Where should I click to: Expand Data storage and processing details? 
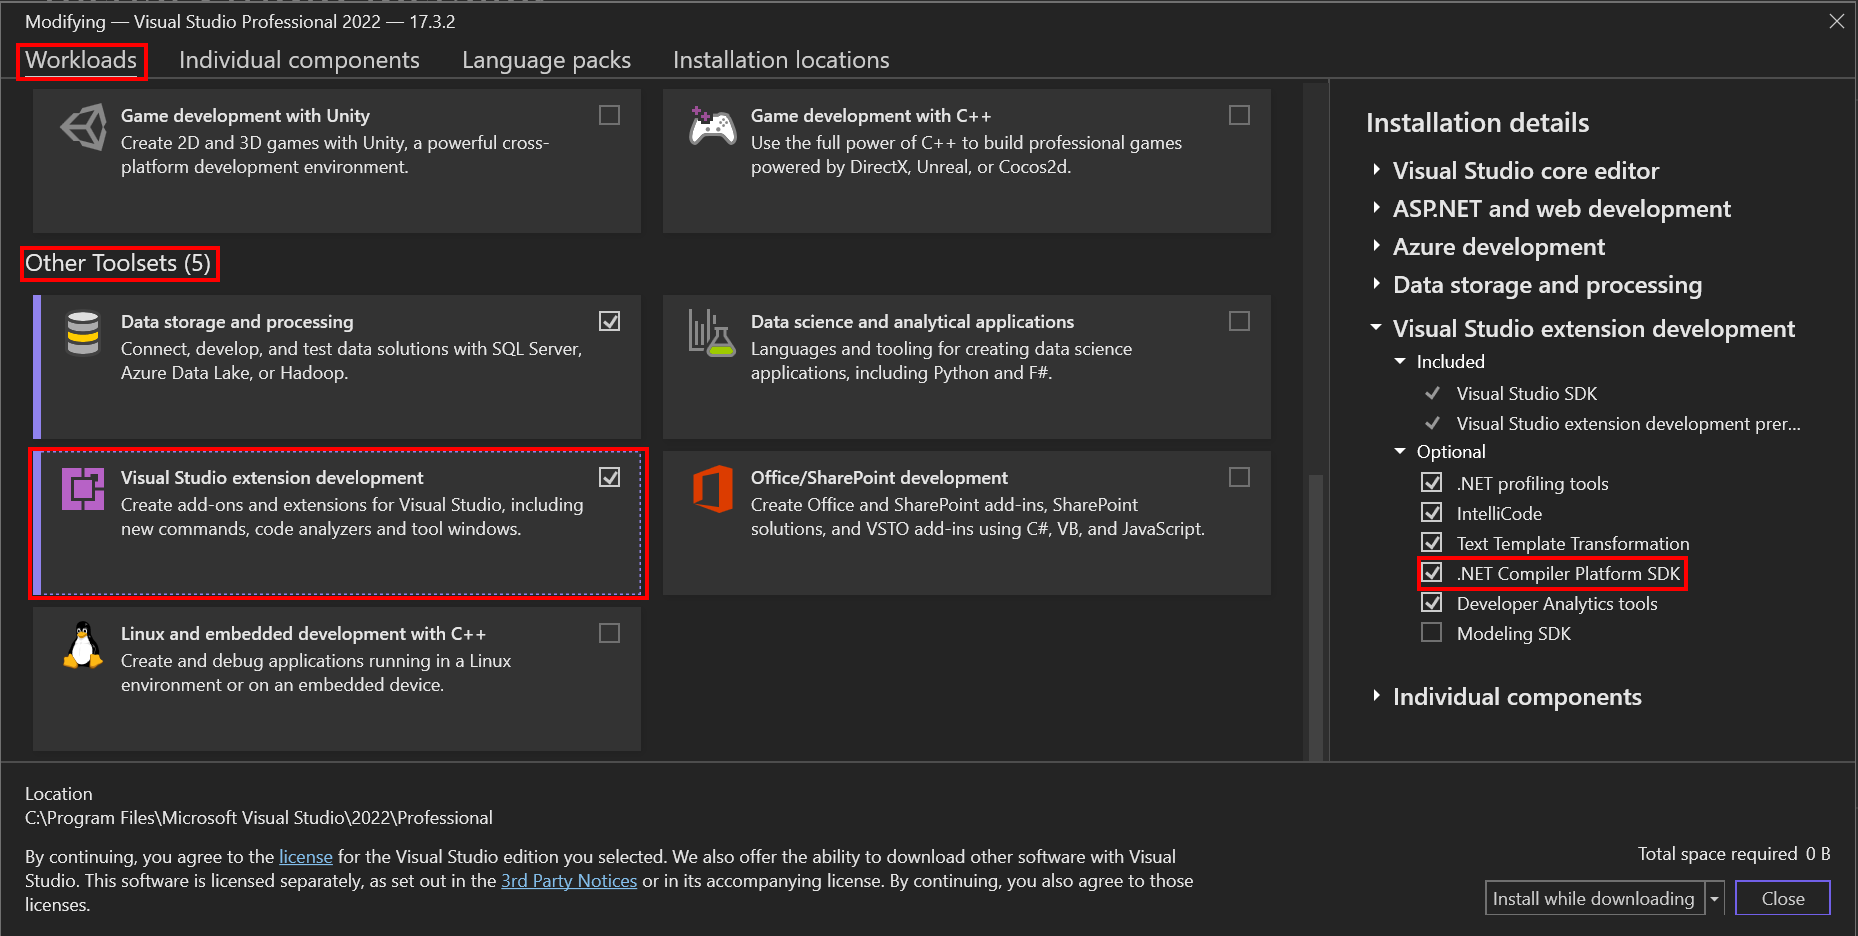pyautogui.click(x=1377, y=284)
